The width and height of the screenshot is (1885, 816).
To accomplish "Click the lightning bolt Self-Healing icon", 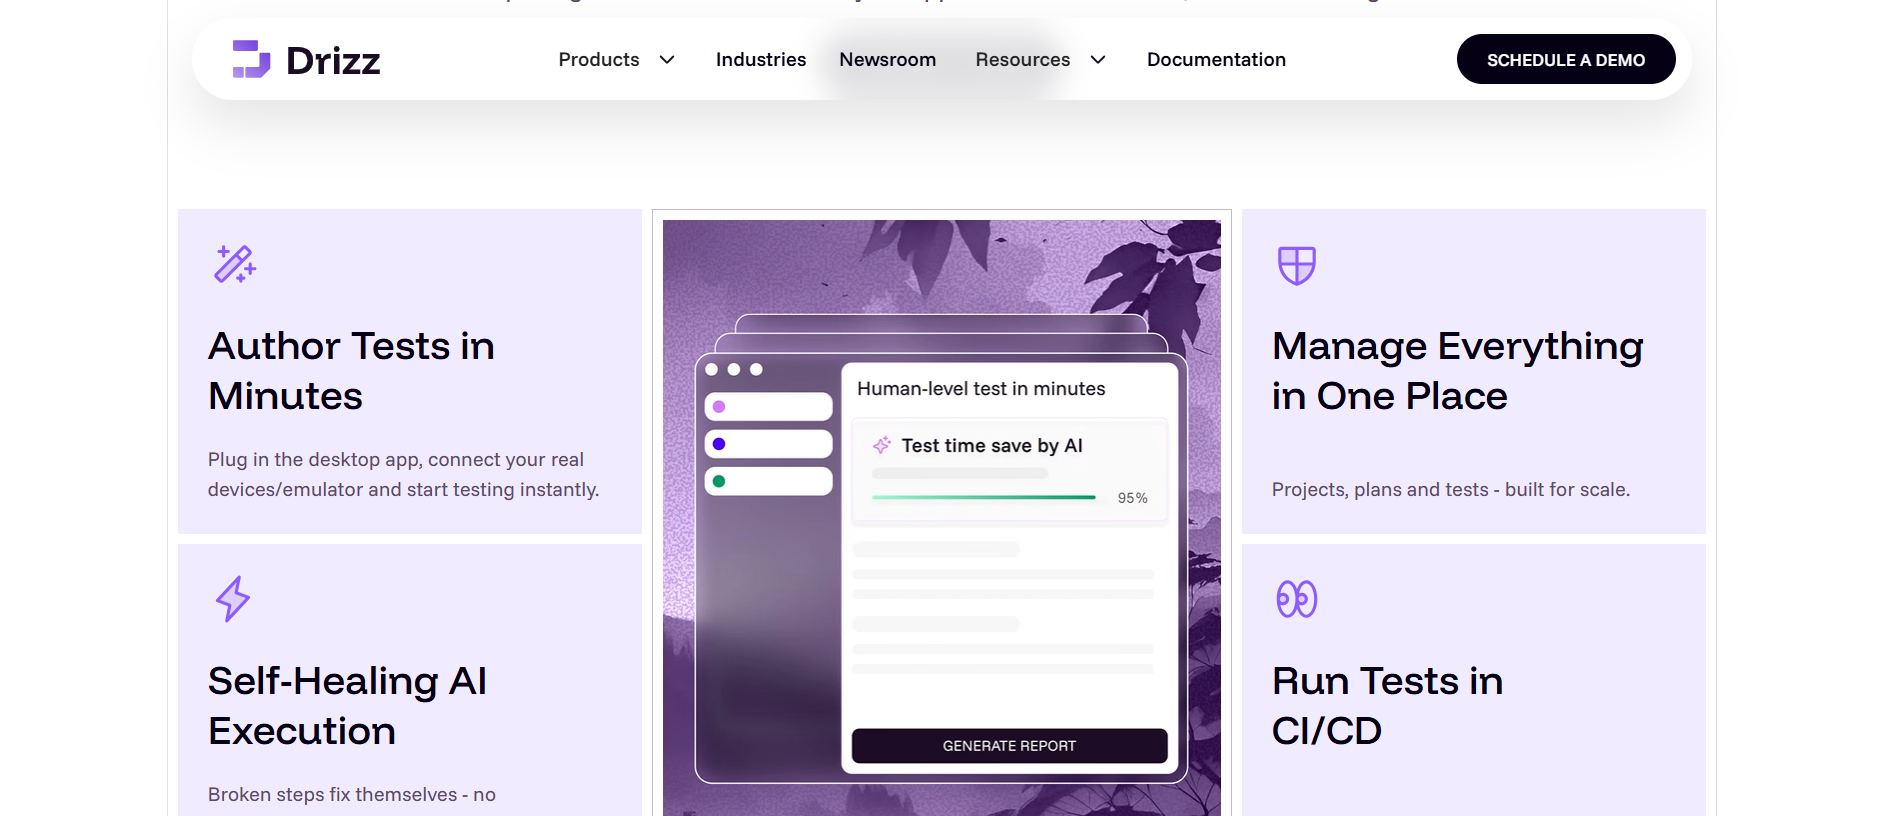I will [233, 599].
